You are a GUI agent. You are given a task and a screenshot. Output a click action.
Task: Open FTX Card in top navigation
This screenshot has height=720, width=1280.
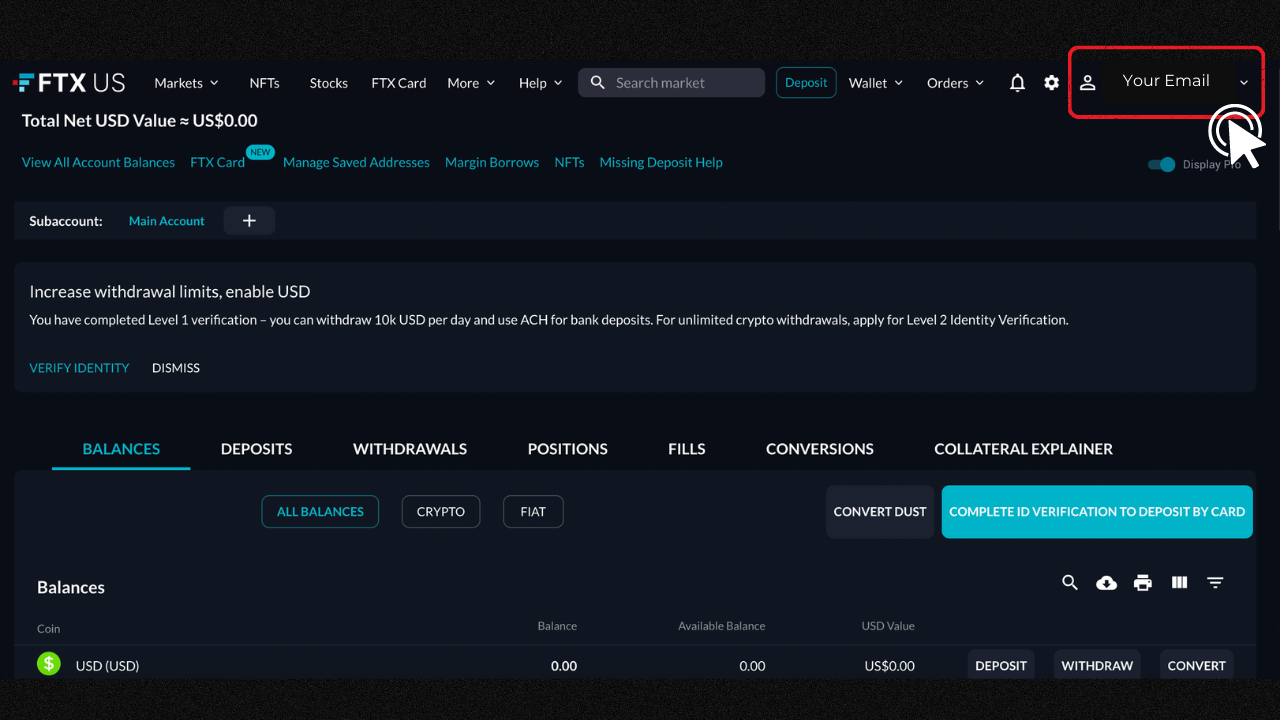[x=399, y=83]
